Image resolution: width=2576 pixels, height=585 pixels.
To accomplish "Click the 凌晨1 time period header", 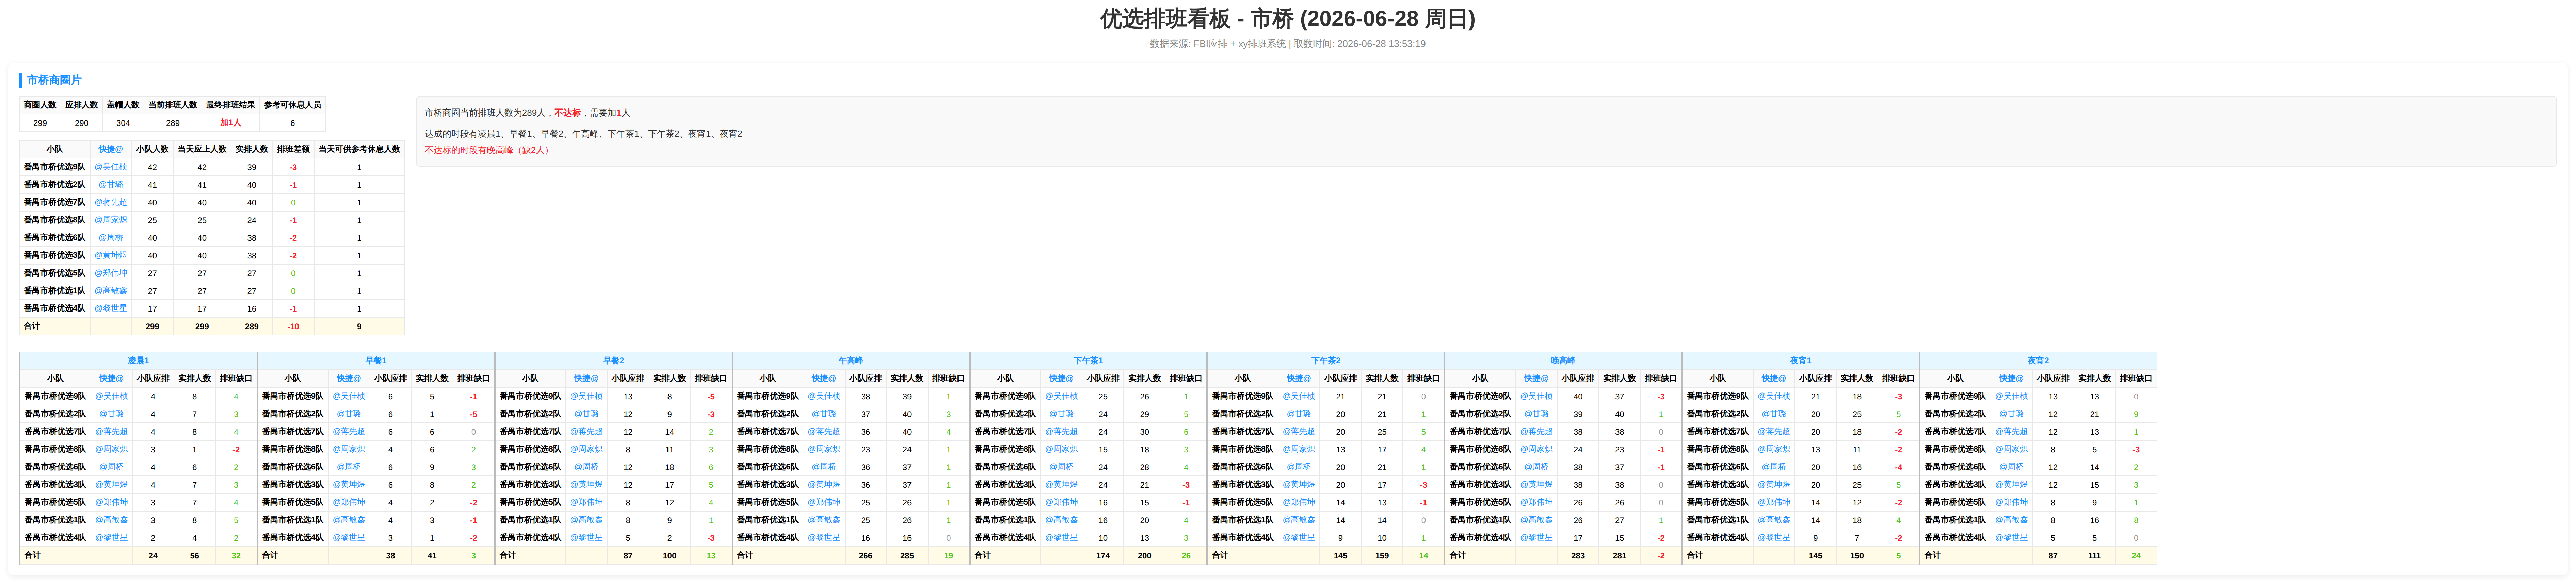I will pyautogui.click(x=138, y=361).
